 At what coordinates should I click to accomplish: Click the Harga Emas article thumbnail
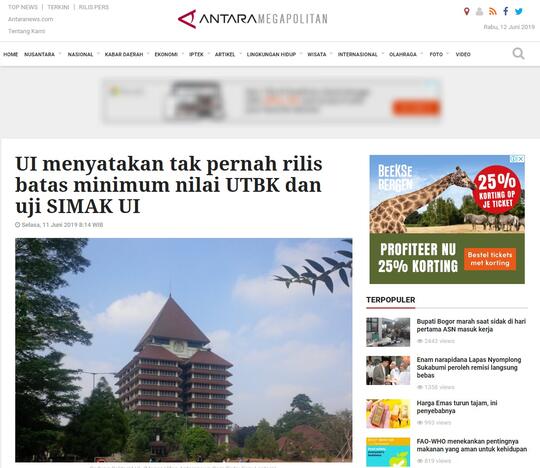click(x=388, y=413)
